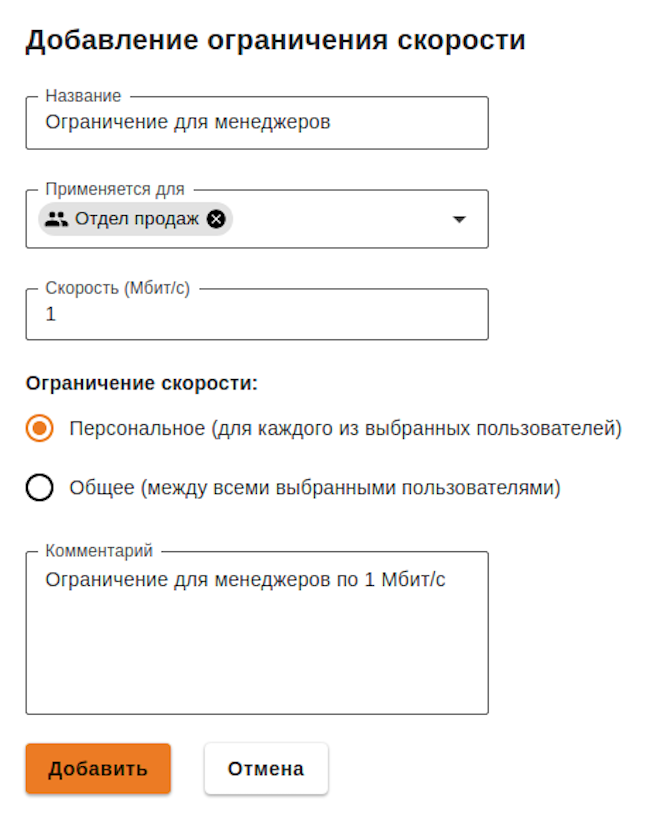The image size is (650, 835).
Task: Focus the "Скорость (Мбит/с)" input field
Action: [256, 314]
